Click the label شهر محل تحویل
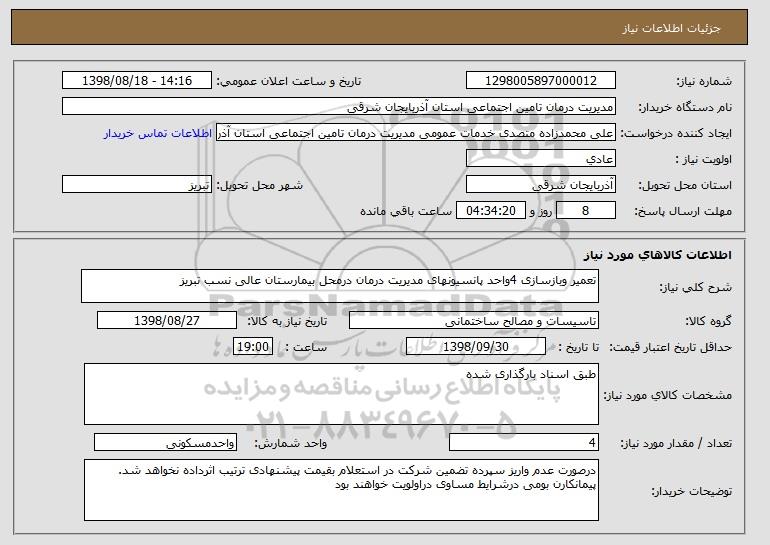 click(x=260, y=186)
